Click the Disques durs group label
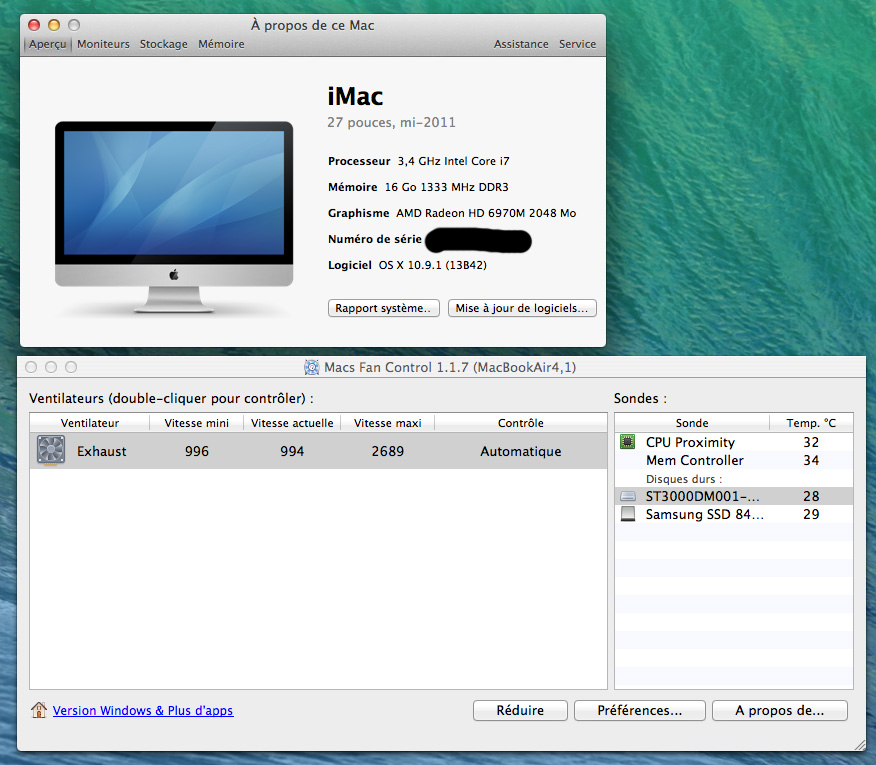The image size is (876, 765). point(684,479)
